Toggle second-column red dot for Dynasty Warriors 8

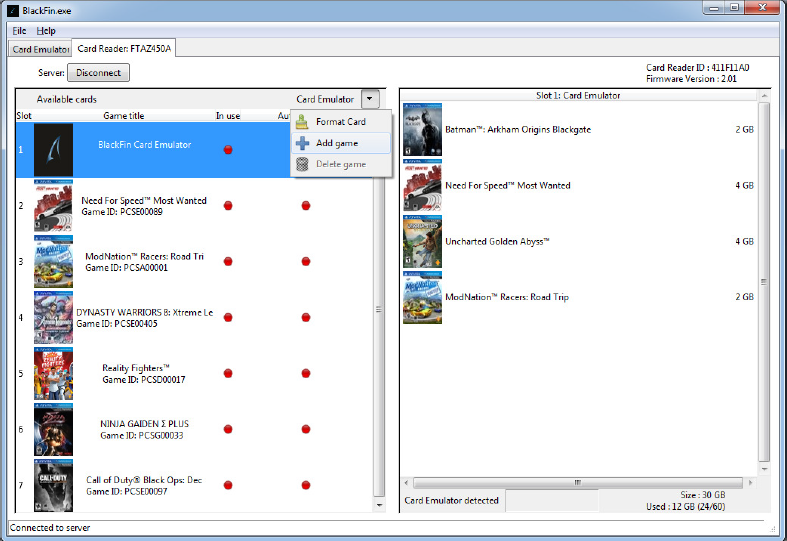306,317
